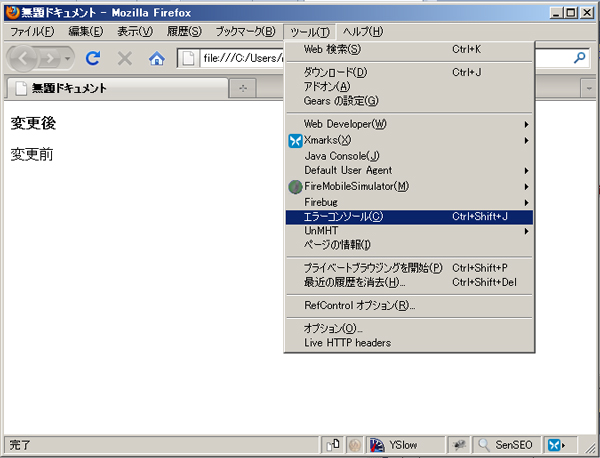600x458 pixels.
Task: Close the ツール(T) menu in menu bar
Action: (x=310, y=32)
